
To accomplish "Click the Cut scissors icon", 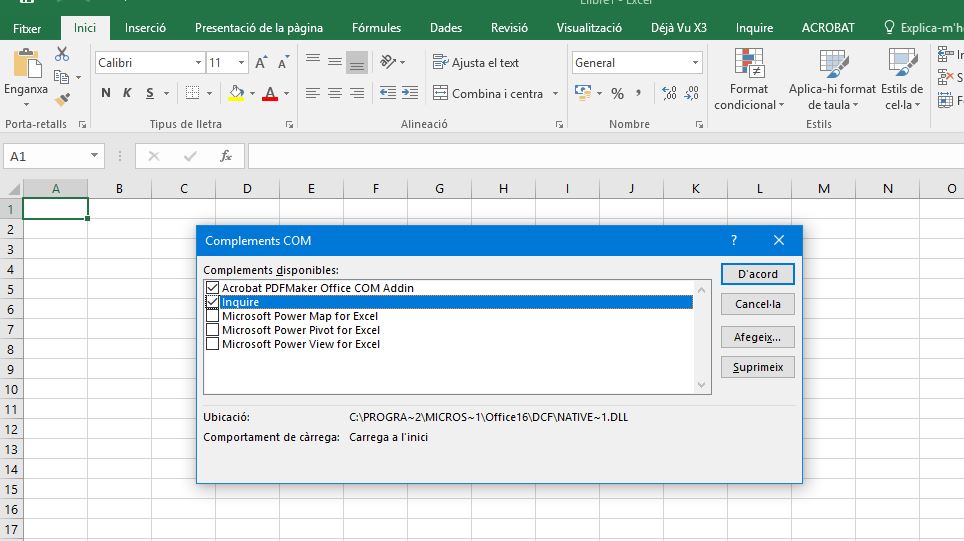I will pos(62,54).
